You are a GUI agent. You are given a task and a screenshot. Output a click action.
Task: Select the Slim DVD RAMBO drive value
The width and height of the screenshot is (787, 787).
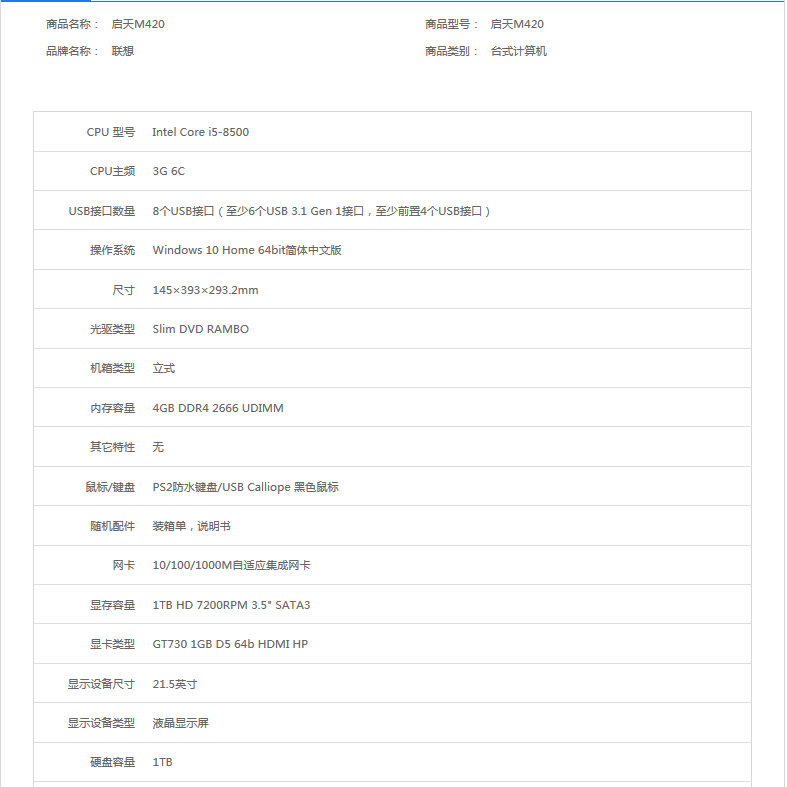[200, 329]
